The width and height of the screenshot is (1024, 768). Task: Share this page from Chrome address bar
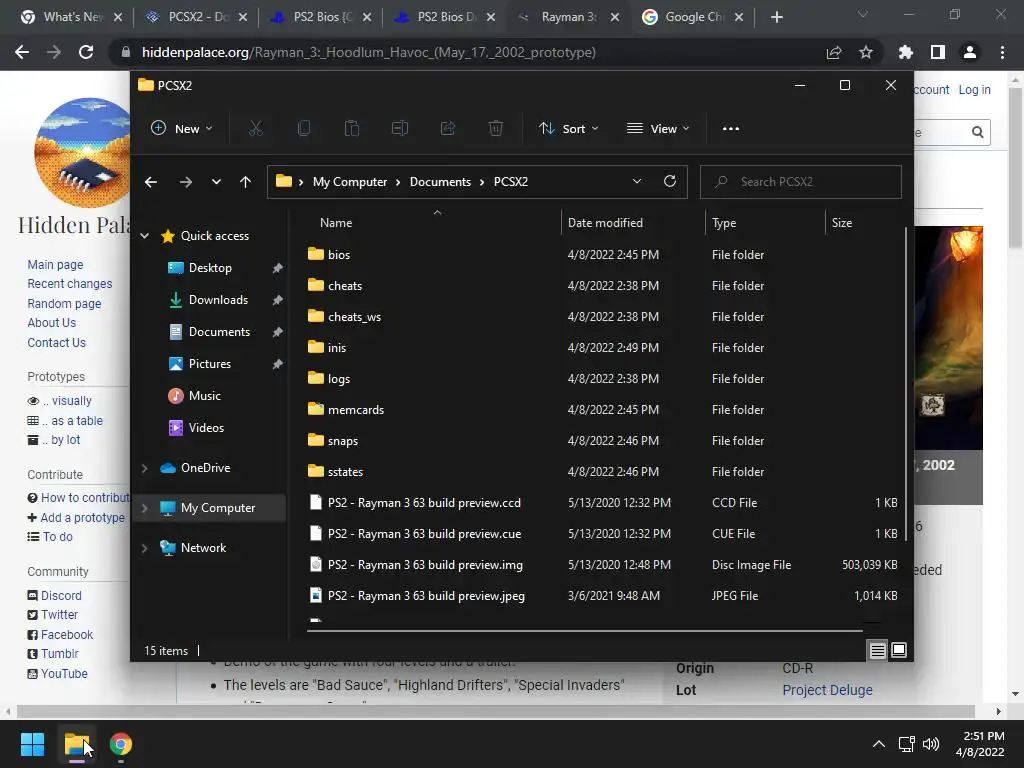tap(834, 52)
